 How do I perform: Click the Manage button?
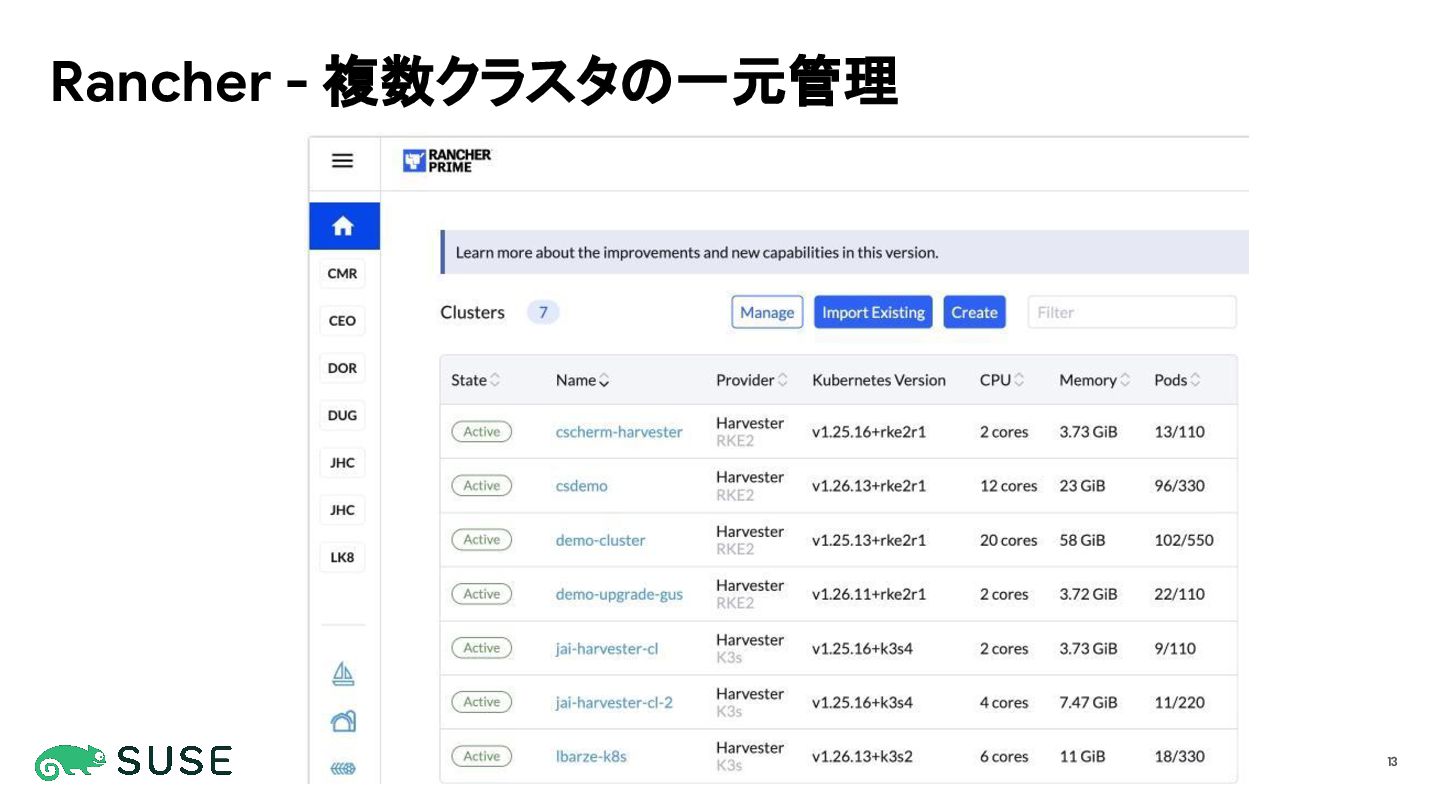point(767,312)
